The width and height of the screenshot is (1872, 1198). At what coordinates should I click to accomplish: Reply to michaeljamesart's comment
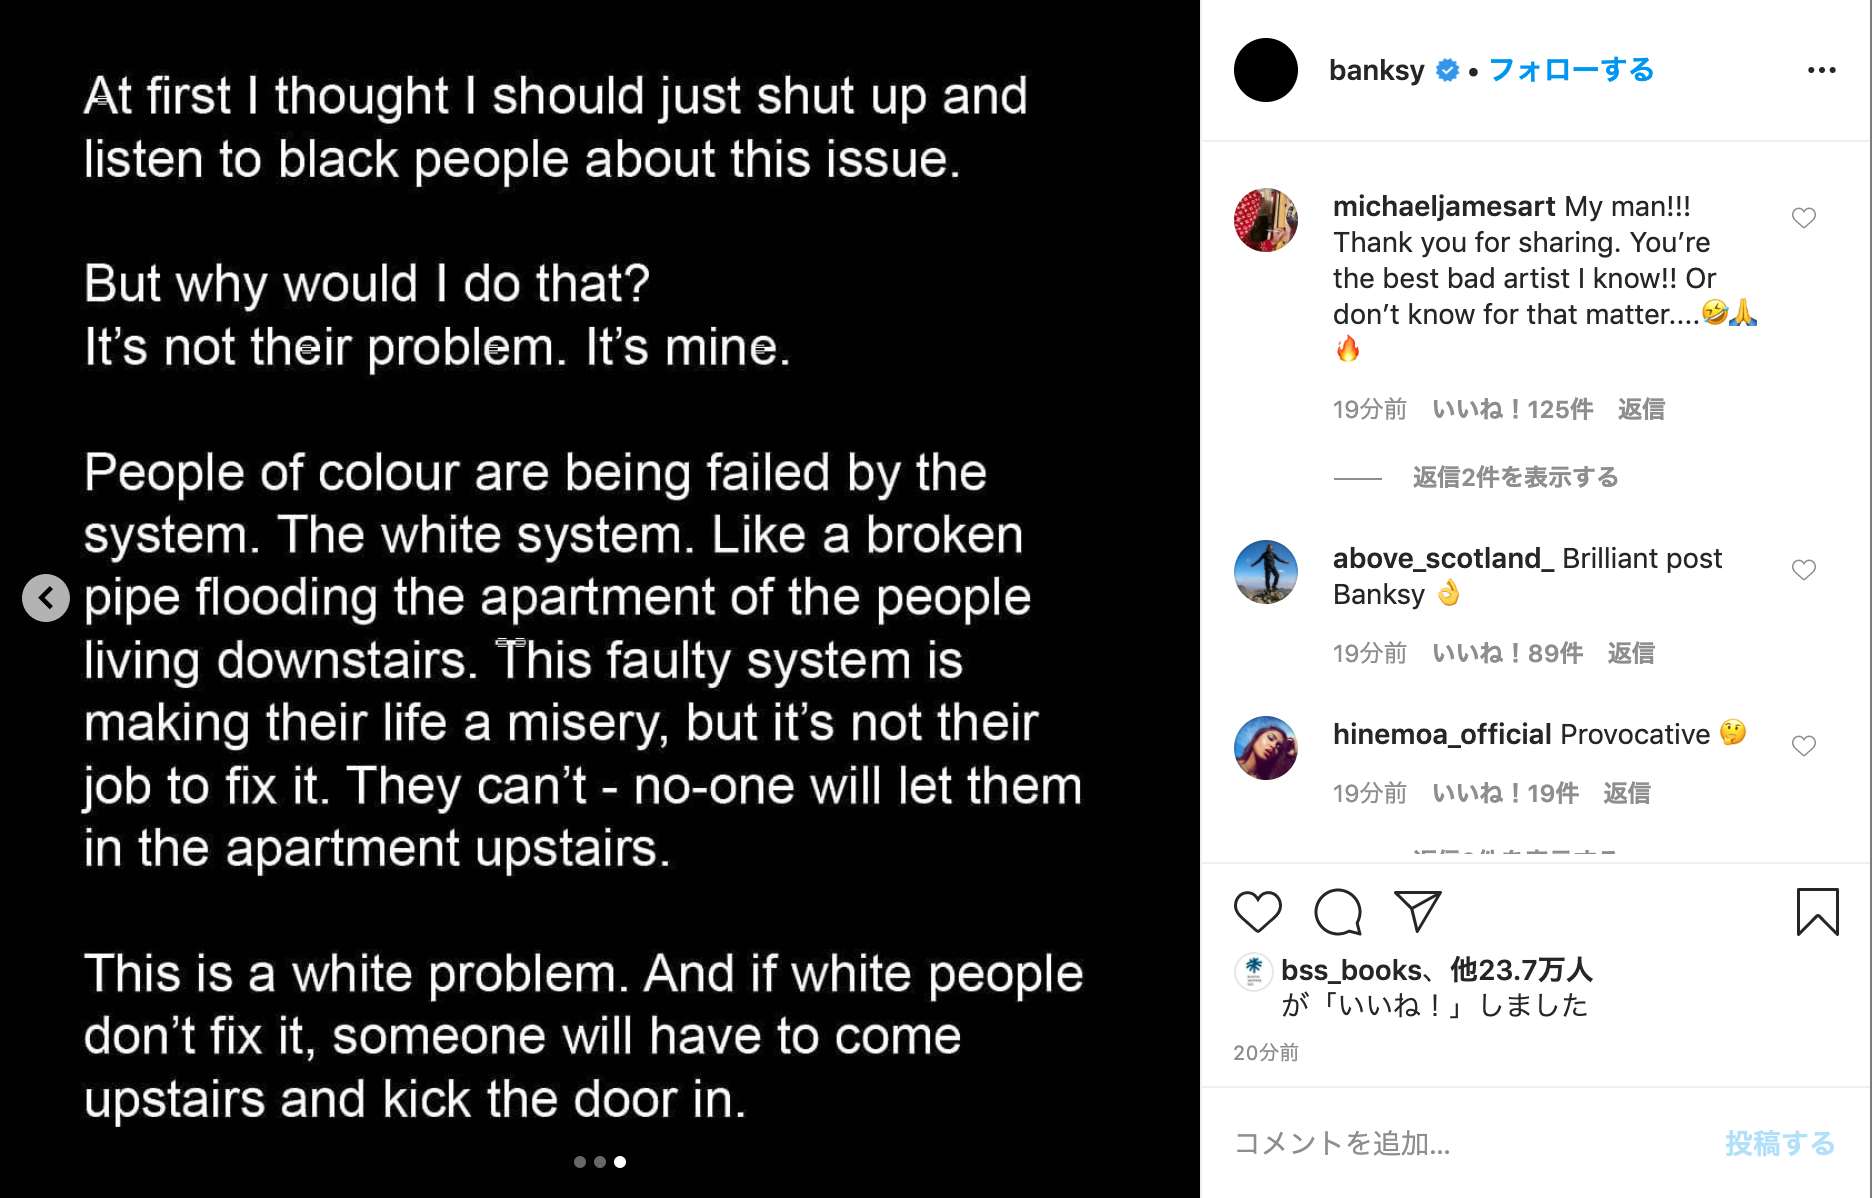1641,410
